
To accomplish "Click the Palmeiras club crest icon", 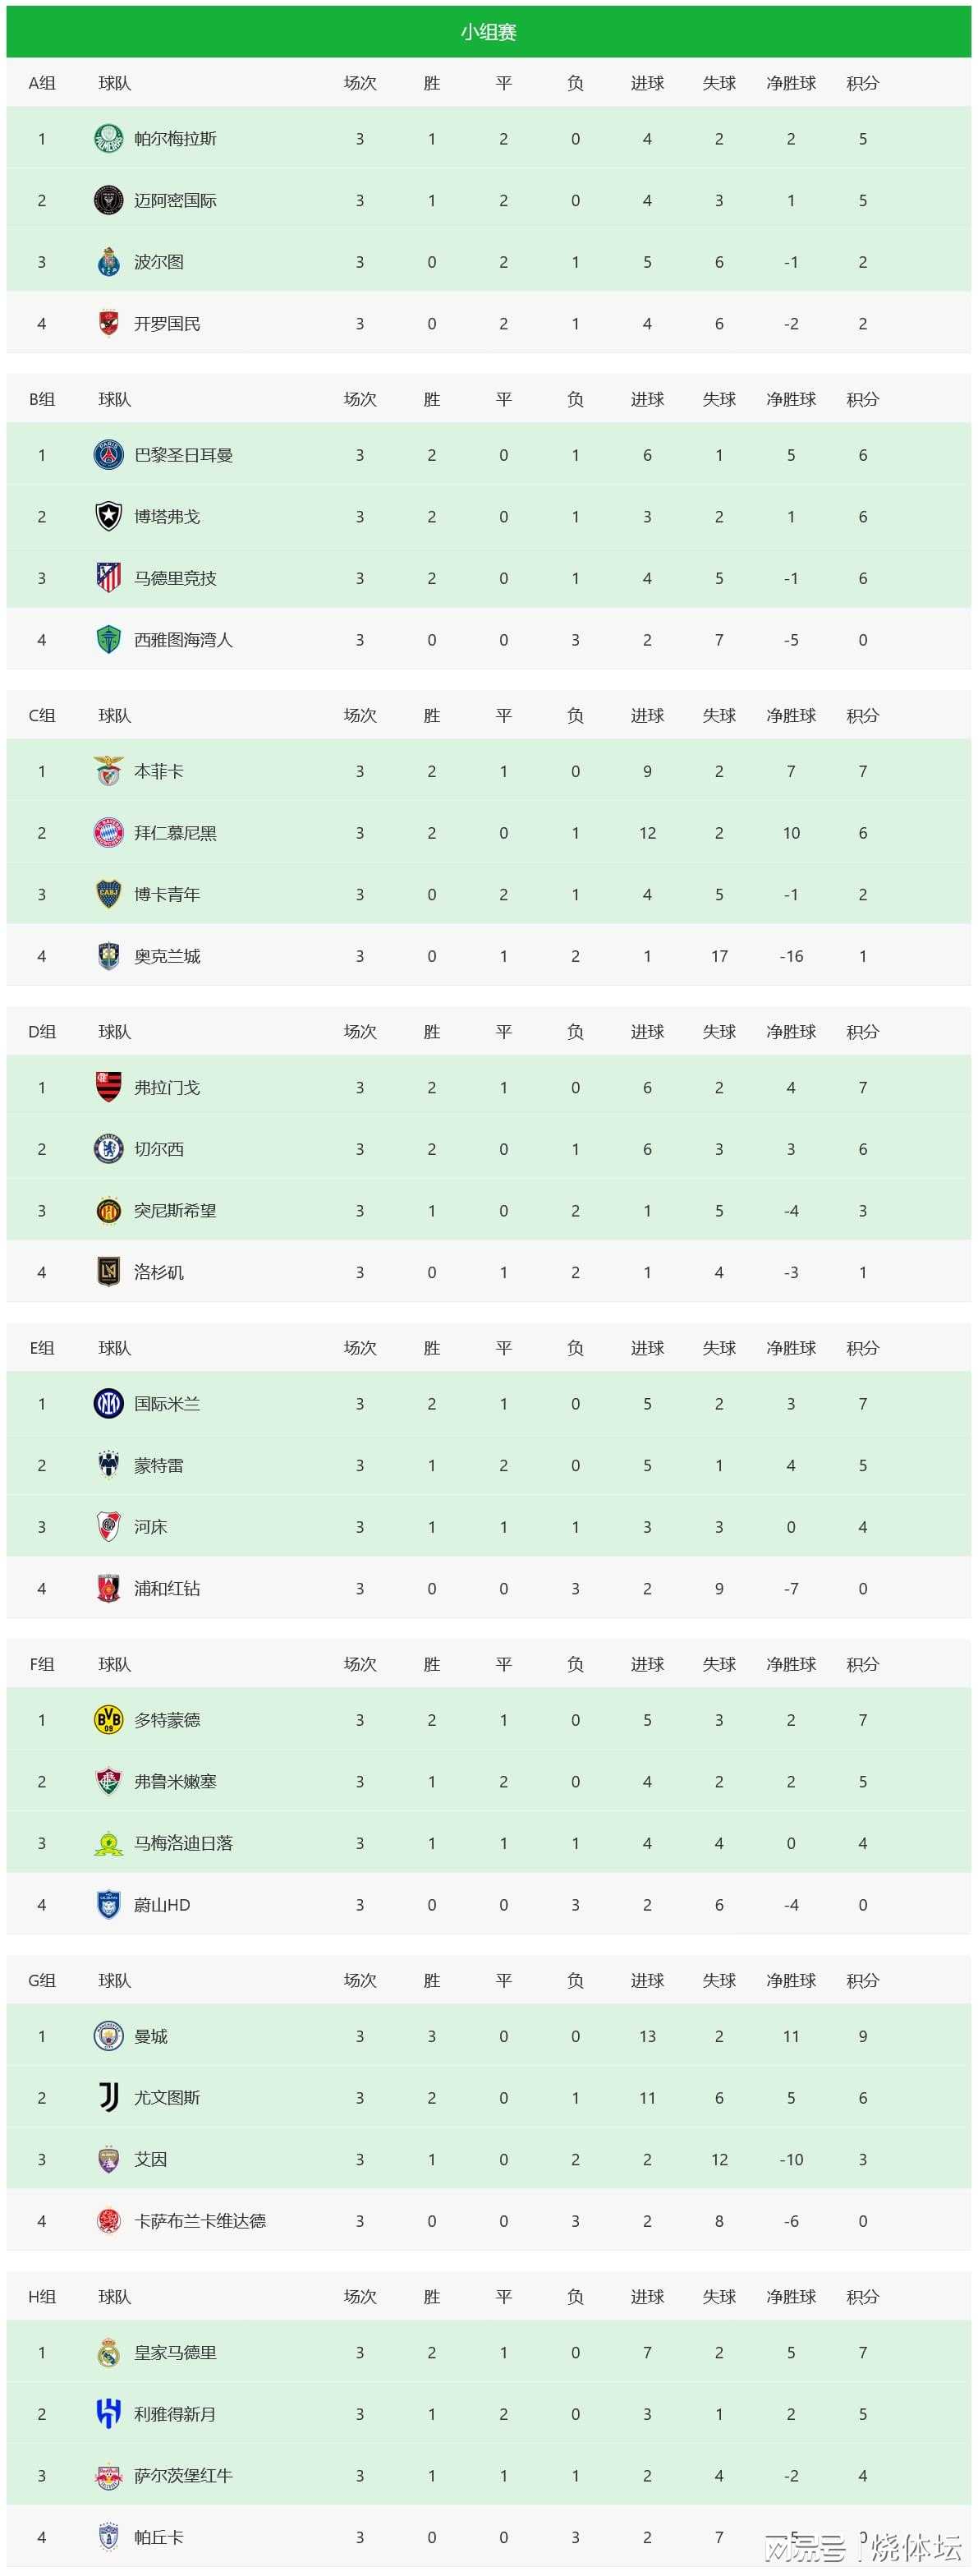I will [x=108, y=139].
